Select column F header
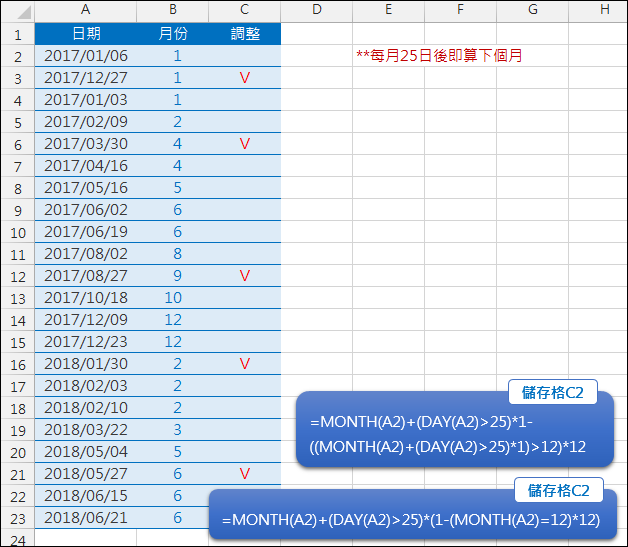628x547 pixels. pos(461,10)
